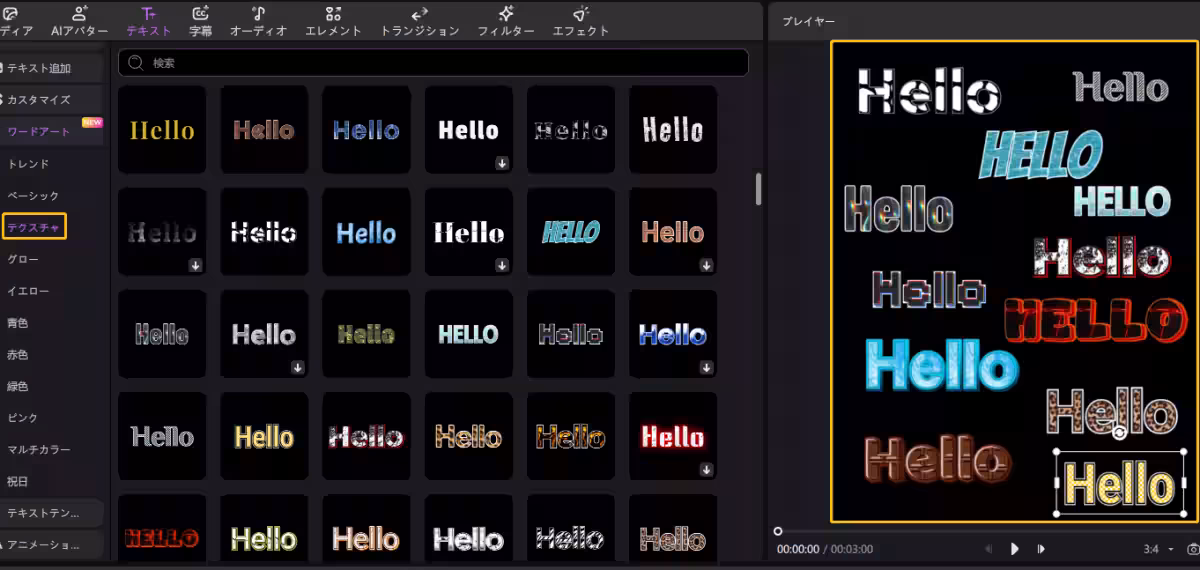The height and width of the screenshot is (570, 1200).
Task: Open the トランジション transitions panel
Action: 420,20
